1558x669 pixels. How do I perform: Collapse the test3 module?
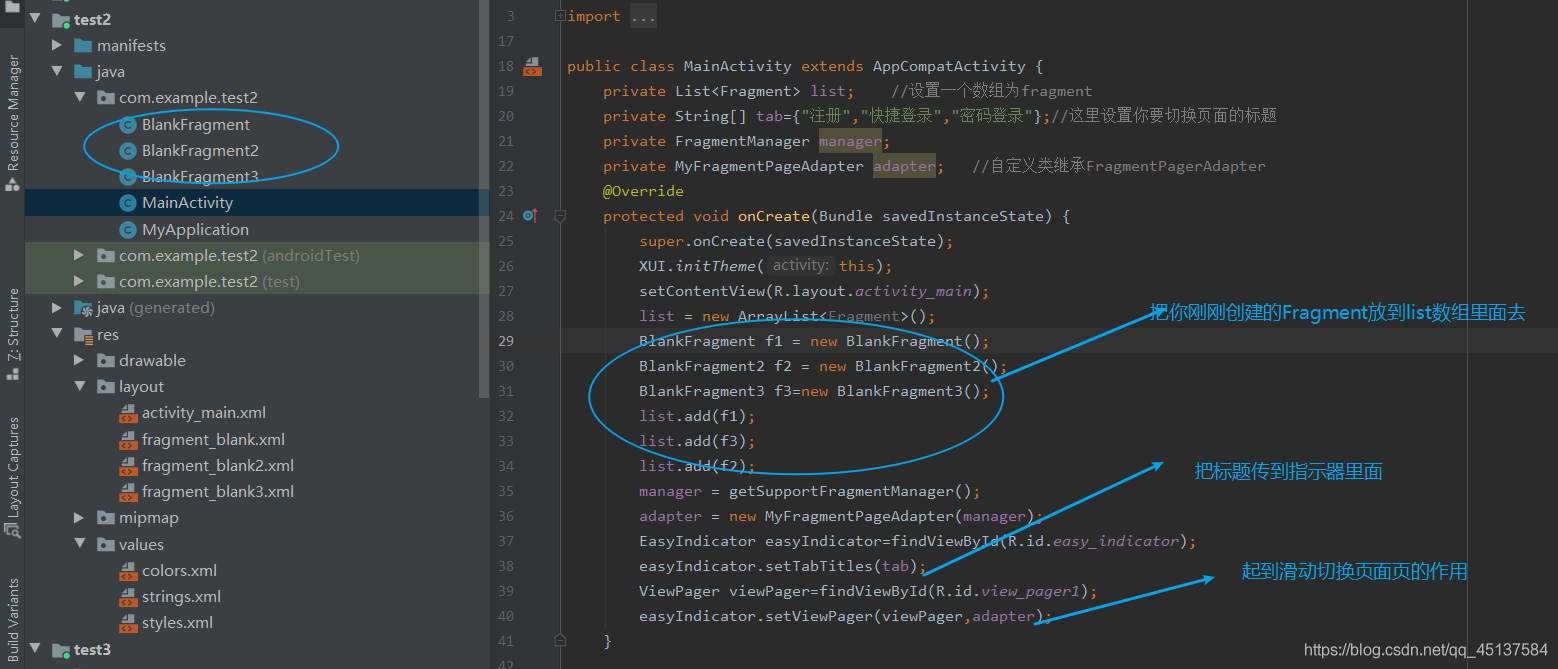(35, 649)
